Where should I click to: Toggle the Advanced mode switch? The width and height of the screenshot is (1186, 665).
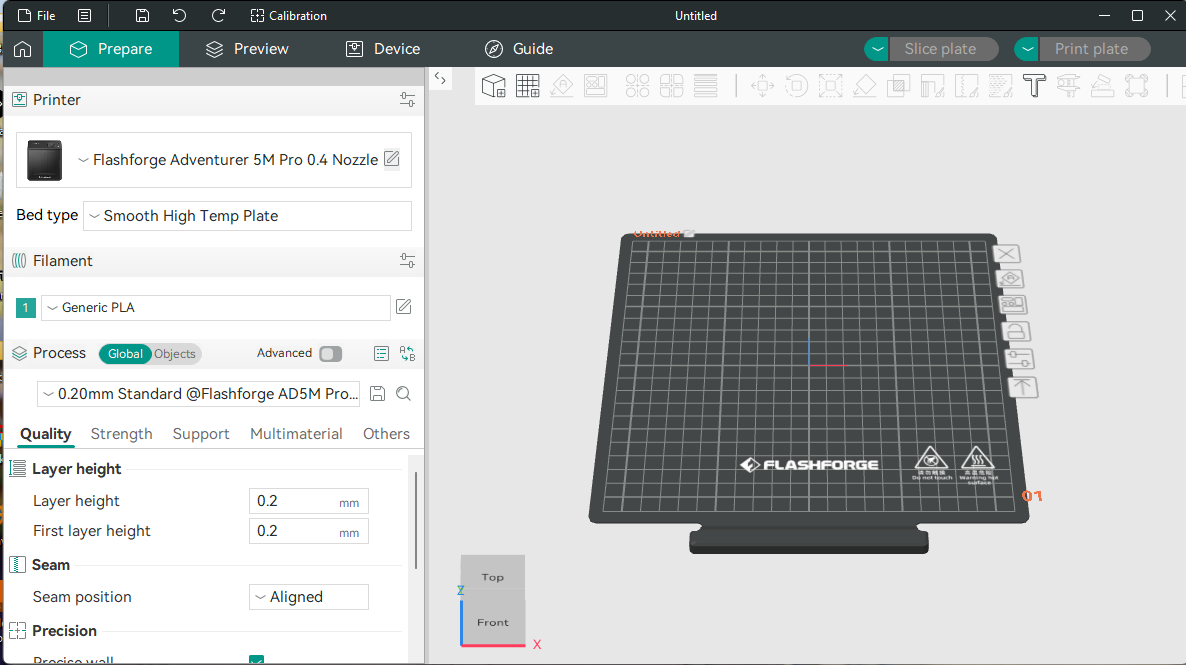point(331,353)
